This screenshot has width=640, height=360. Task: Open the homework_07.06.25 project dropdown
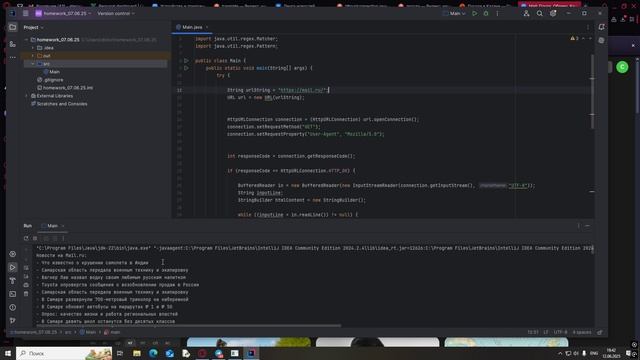63,13
